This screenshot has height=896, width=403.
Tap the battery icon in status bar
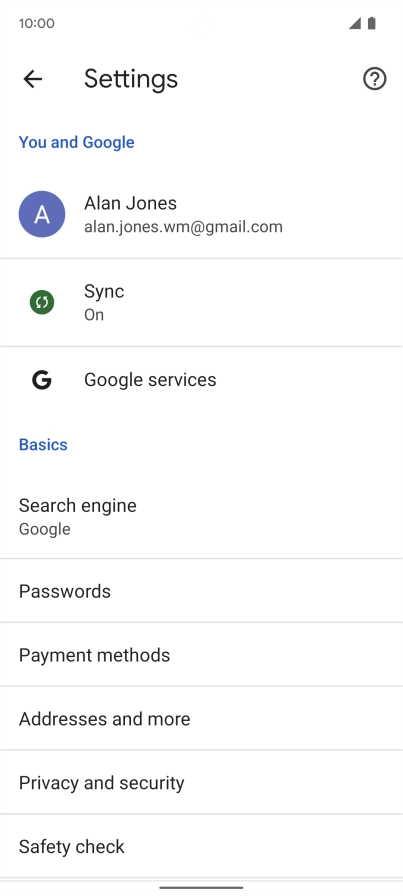pos(372,23)
